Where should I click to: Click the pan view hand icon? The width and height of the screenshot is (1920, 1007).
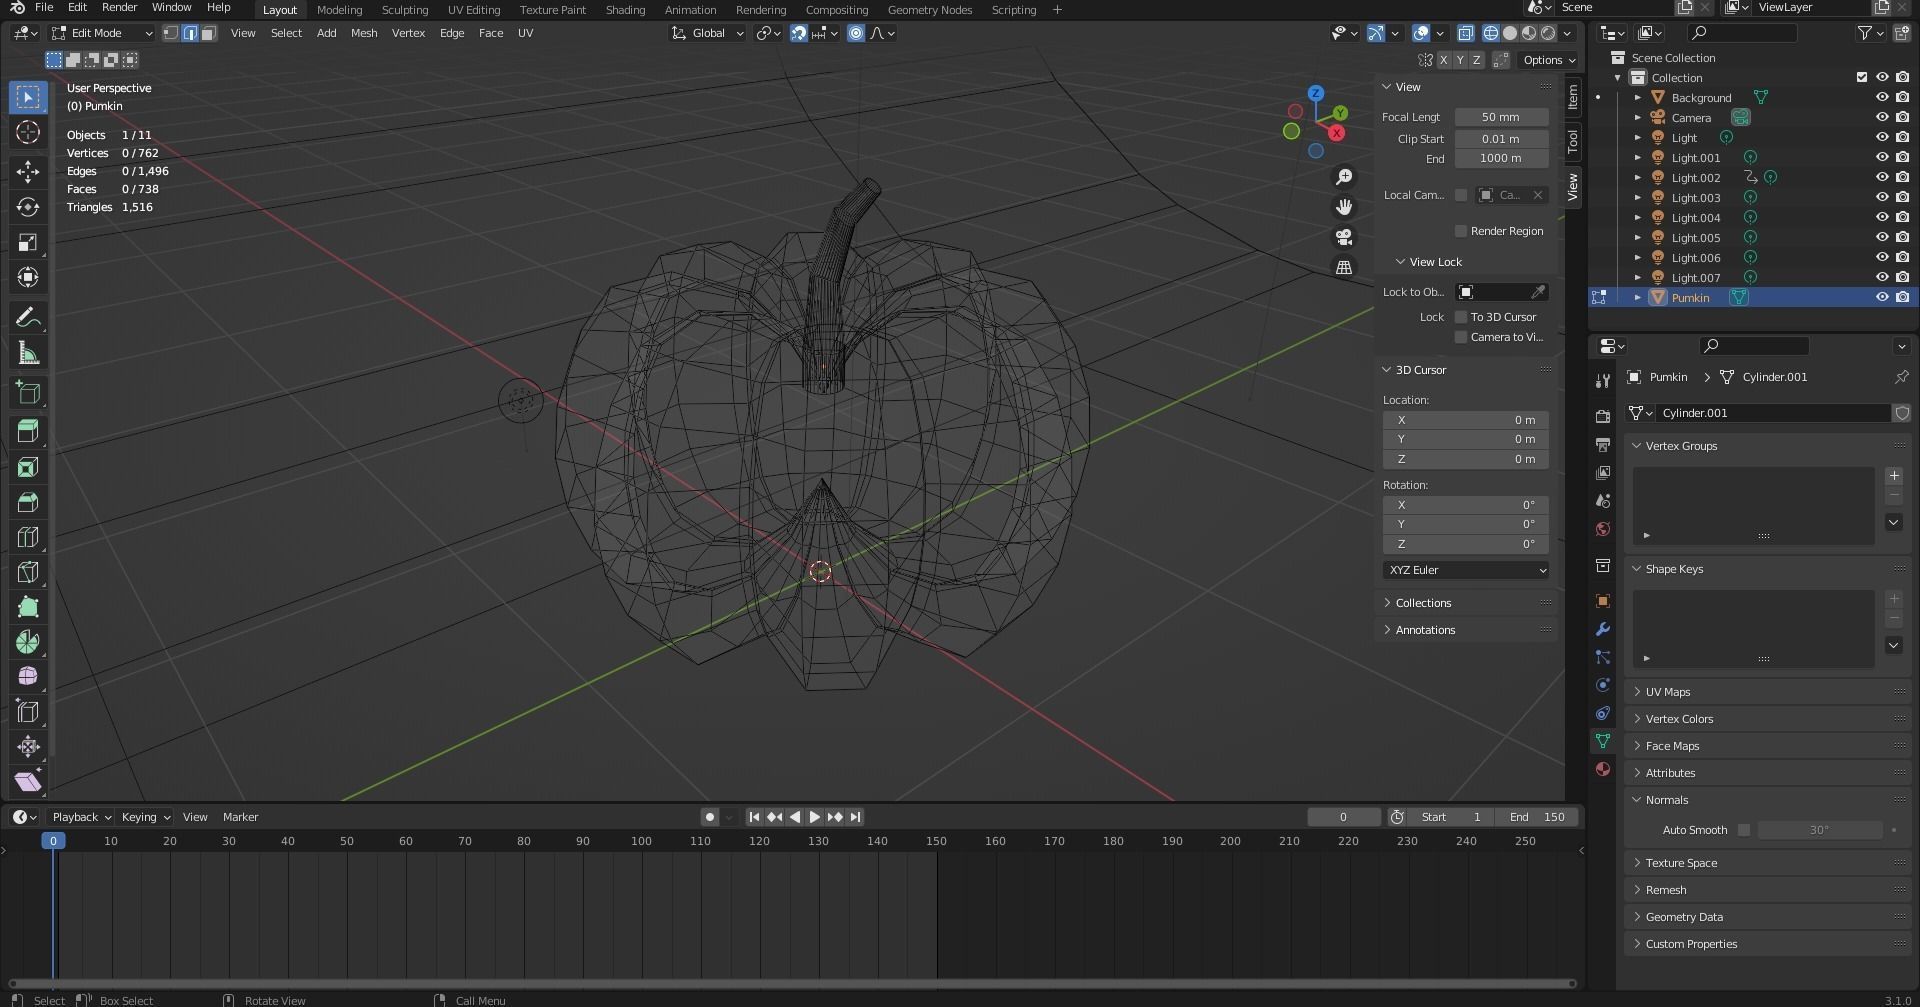tap(1344, 207)
